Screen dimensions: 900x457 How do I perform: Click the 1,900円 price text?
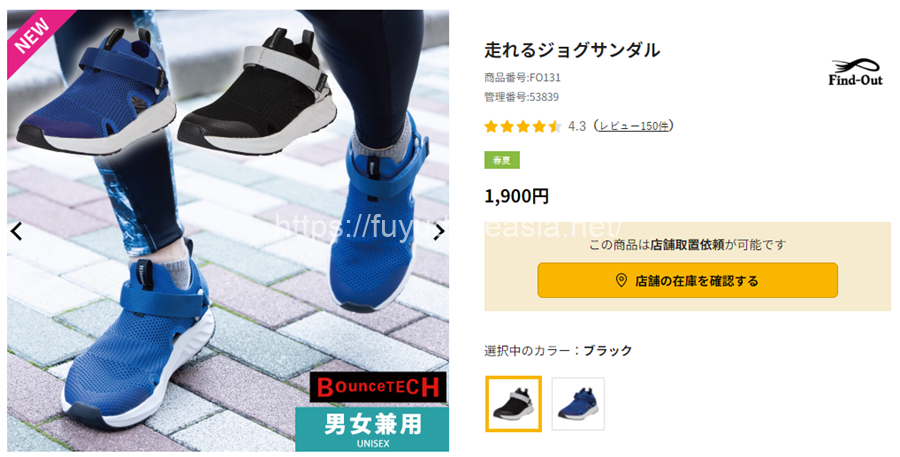pyautogui.click(x=517, y=196)
